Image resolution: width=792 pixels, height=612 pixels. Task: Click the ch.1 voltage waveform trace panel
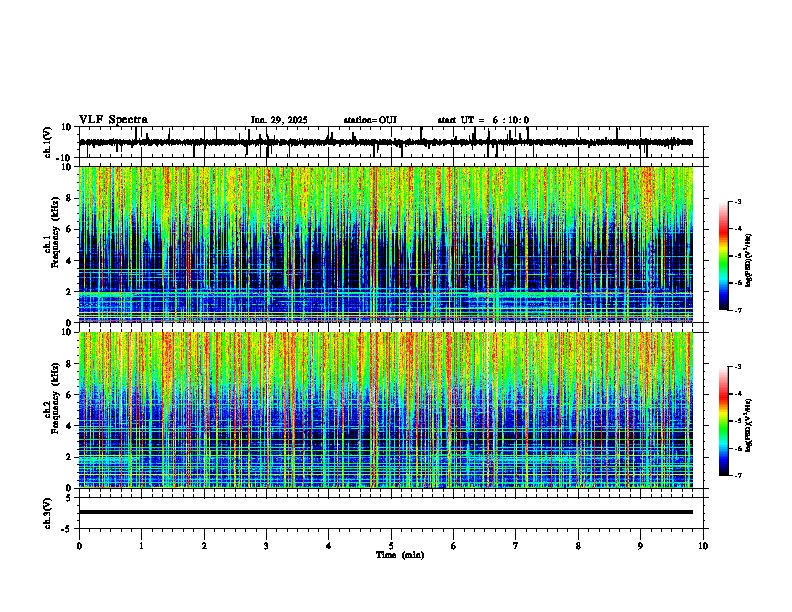(391, 142)
